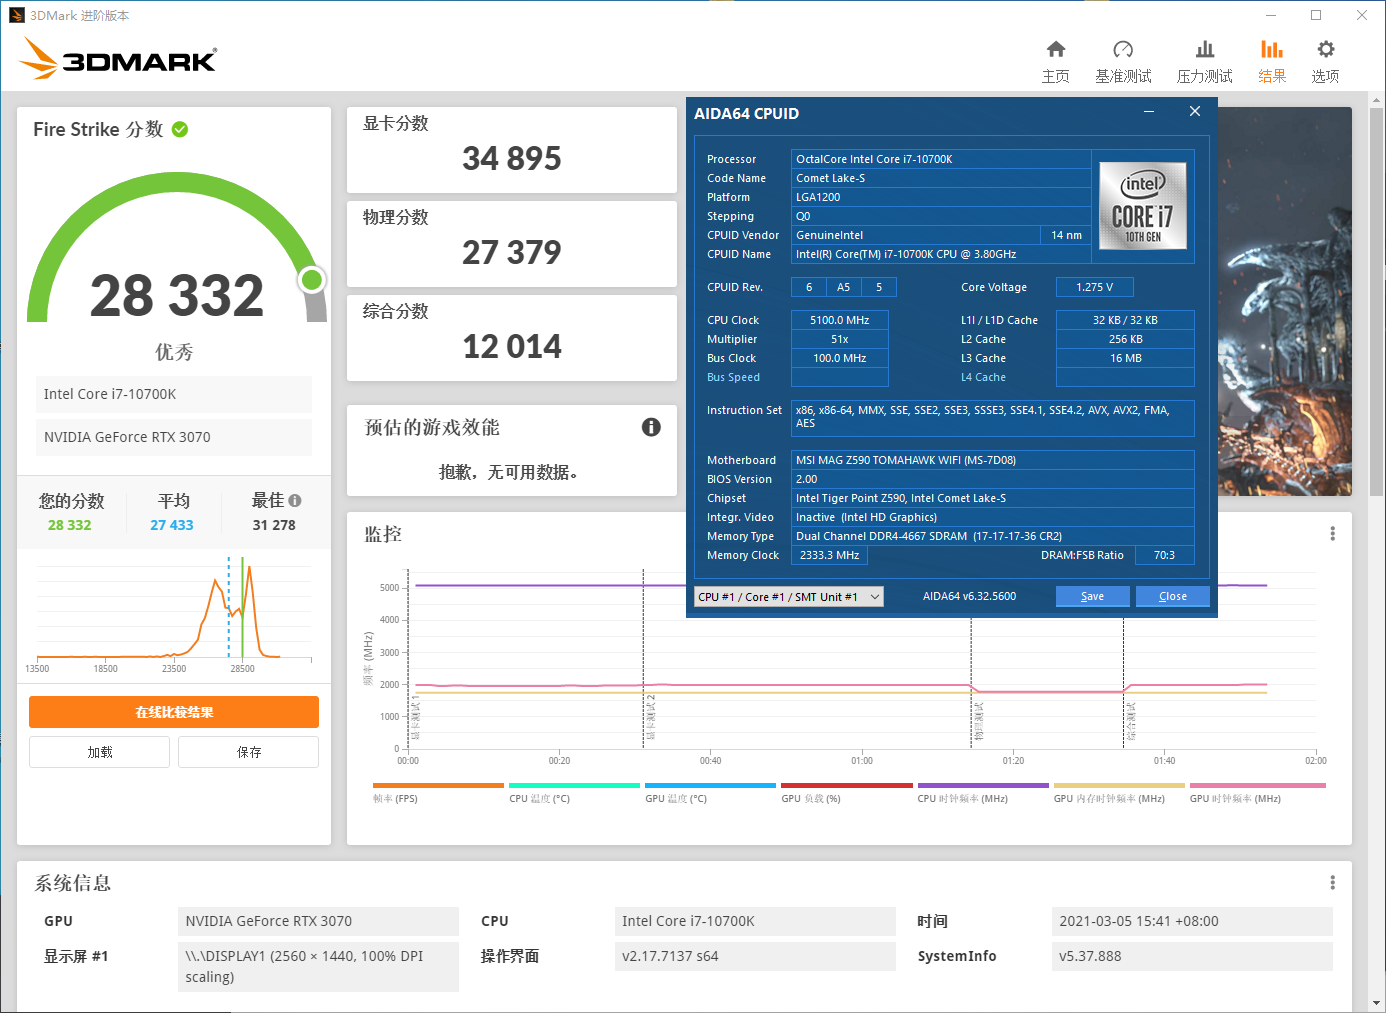Click the vertical scrollbar of 3DMark window

tap(1377, 300)
